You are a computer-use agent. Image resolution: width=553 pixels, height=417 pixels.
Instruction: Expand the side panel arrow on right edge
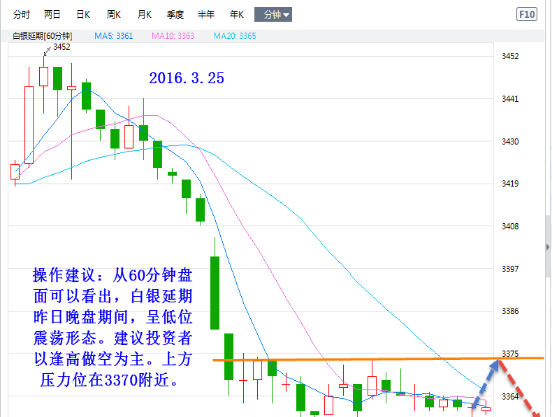[x=548, y=247]
